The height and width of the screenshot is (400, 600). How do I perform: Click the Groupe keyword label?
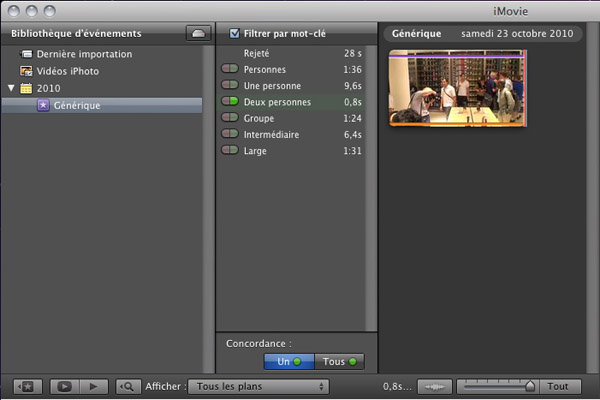click(259, 118)
